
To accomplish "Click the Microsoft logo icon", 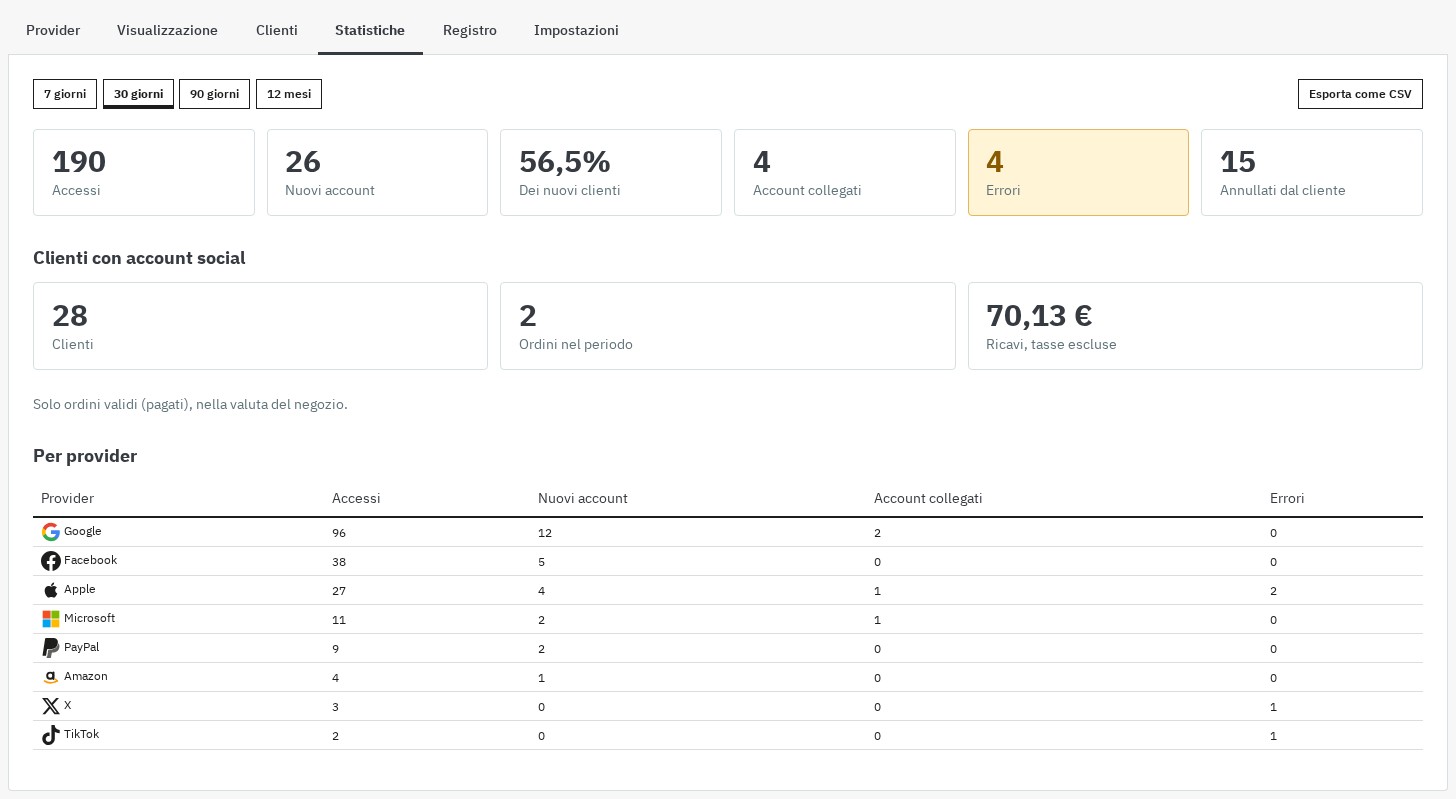I will (x=51, y=619).
